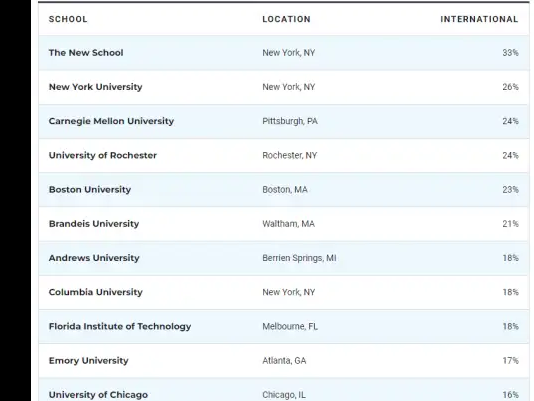This screenshot has width=534, height=401.
Task: Select Carnegie Mellon University school name
Action: coord(111,121)
